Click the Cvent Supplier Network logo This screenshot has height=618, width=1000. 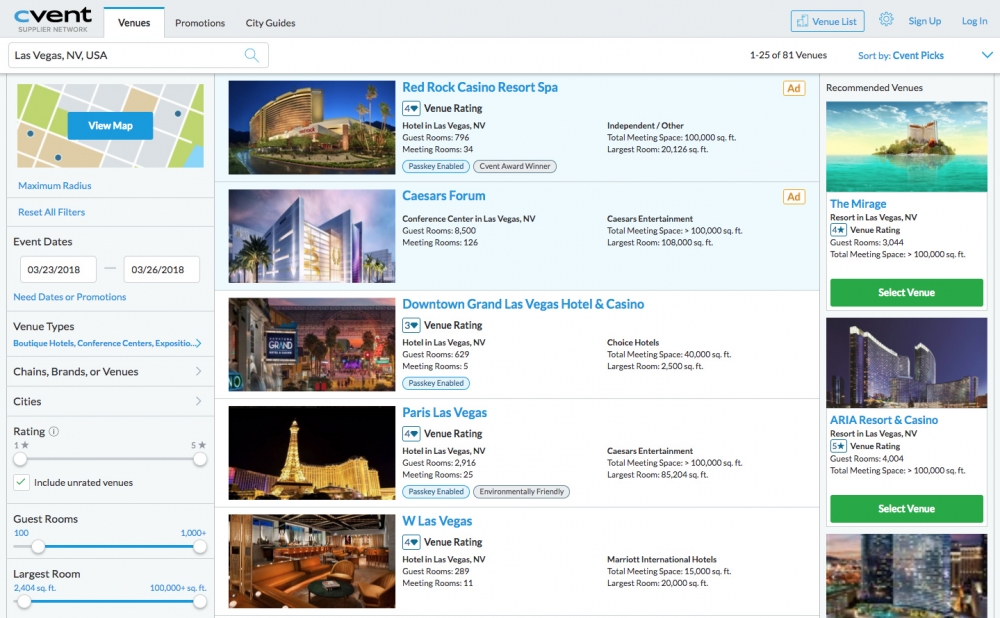click(53, 19)
